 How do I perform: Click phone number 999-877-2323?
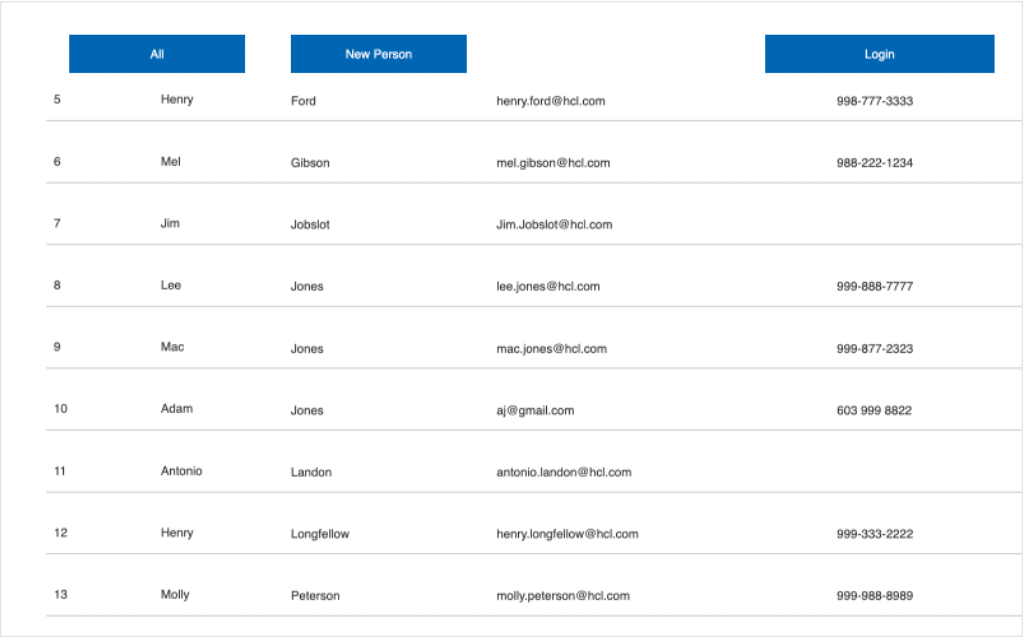coord(874,349)
